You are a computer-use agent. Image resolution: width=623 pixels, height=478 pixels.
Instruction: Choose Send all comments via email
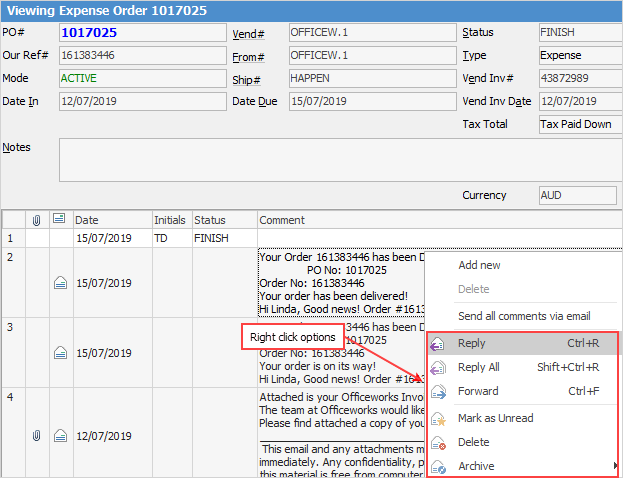click(x=524, y=316)
